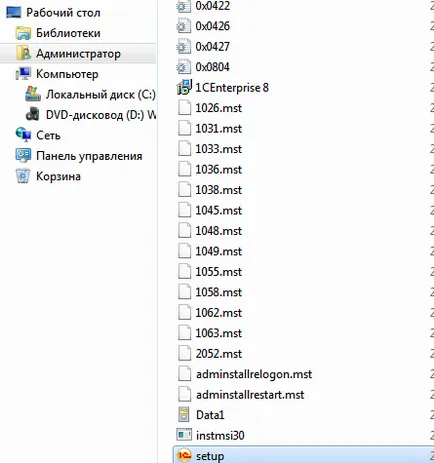The width and height of the screenshot is (434, 463).
Task: Select the file name 1048.mst
Action: coord(219,231)
